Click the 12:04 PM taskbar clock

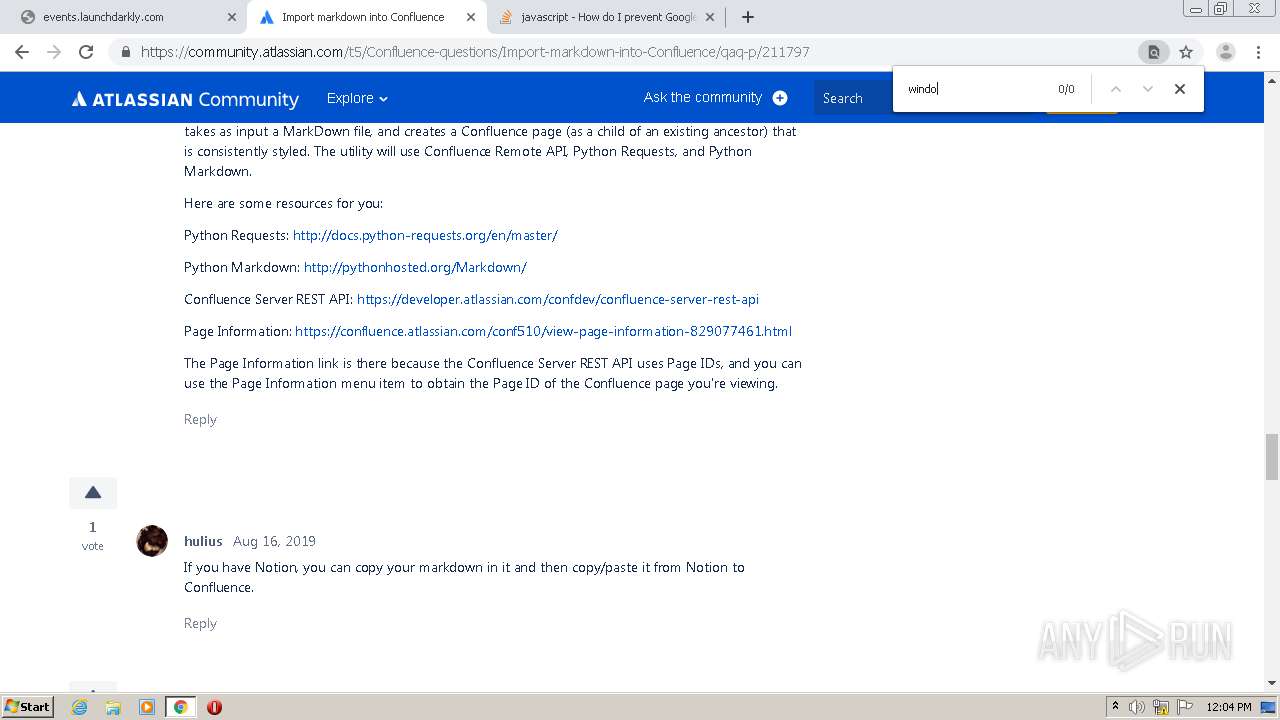tap(1229, 707)
